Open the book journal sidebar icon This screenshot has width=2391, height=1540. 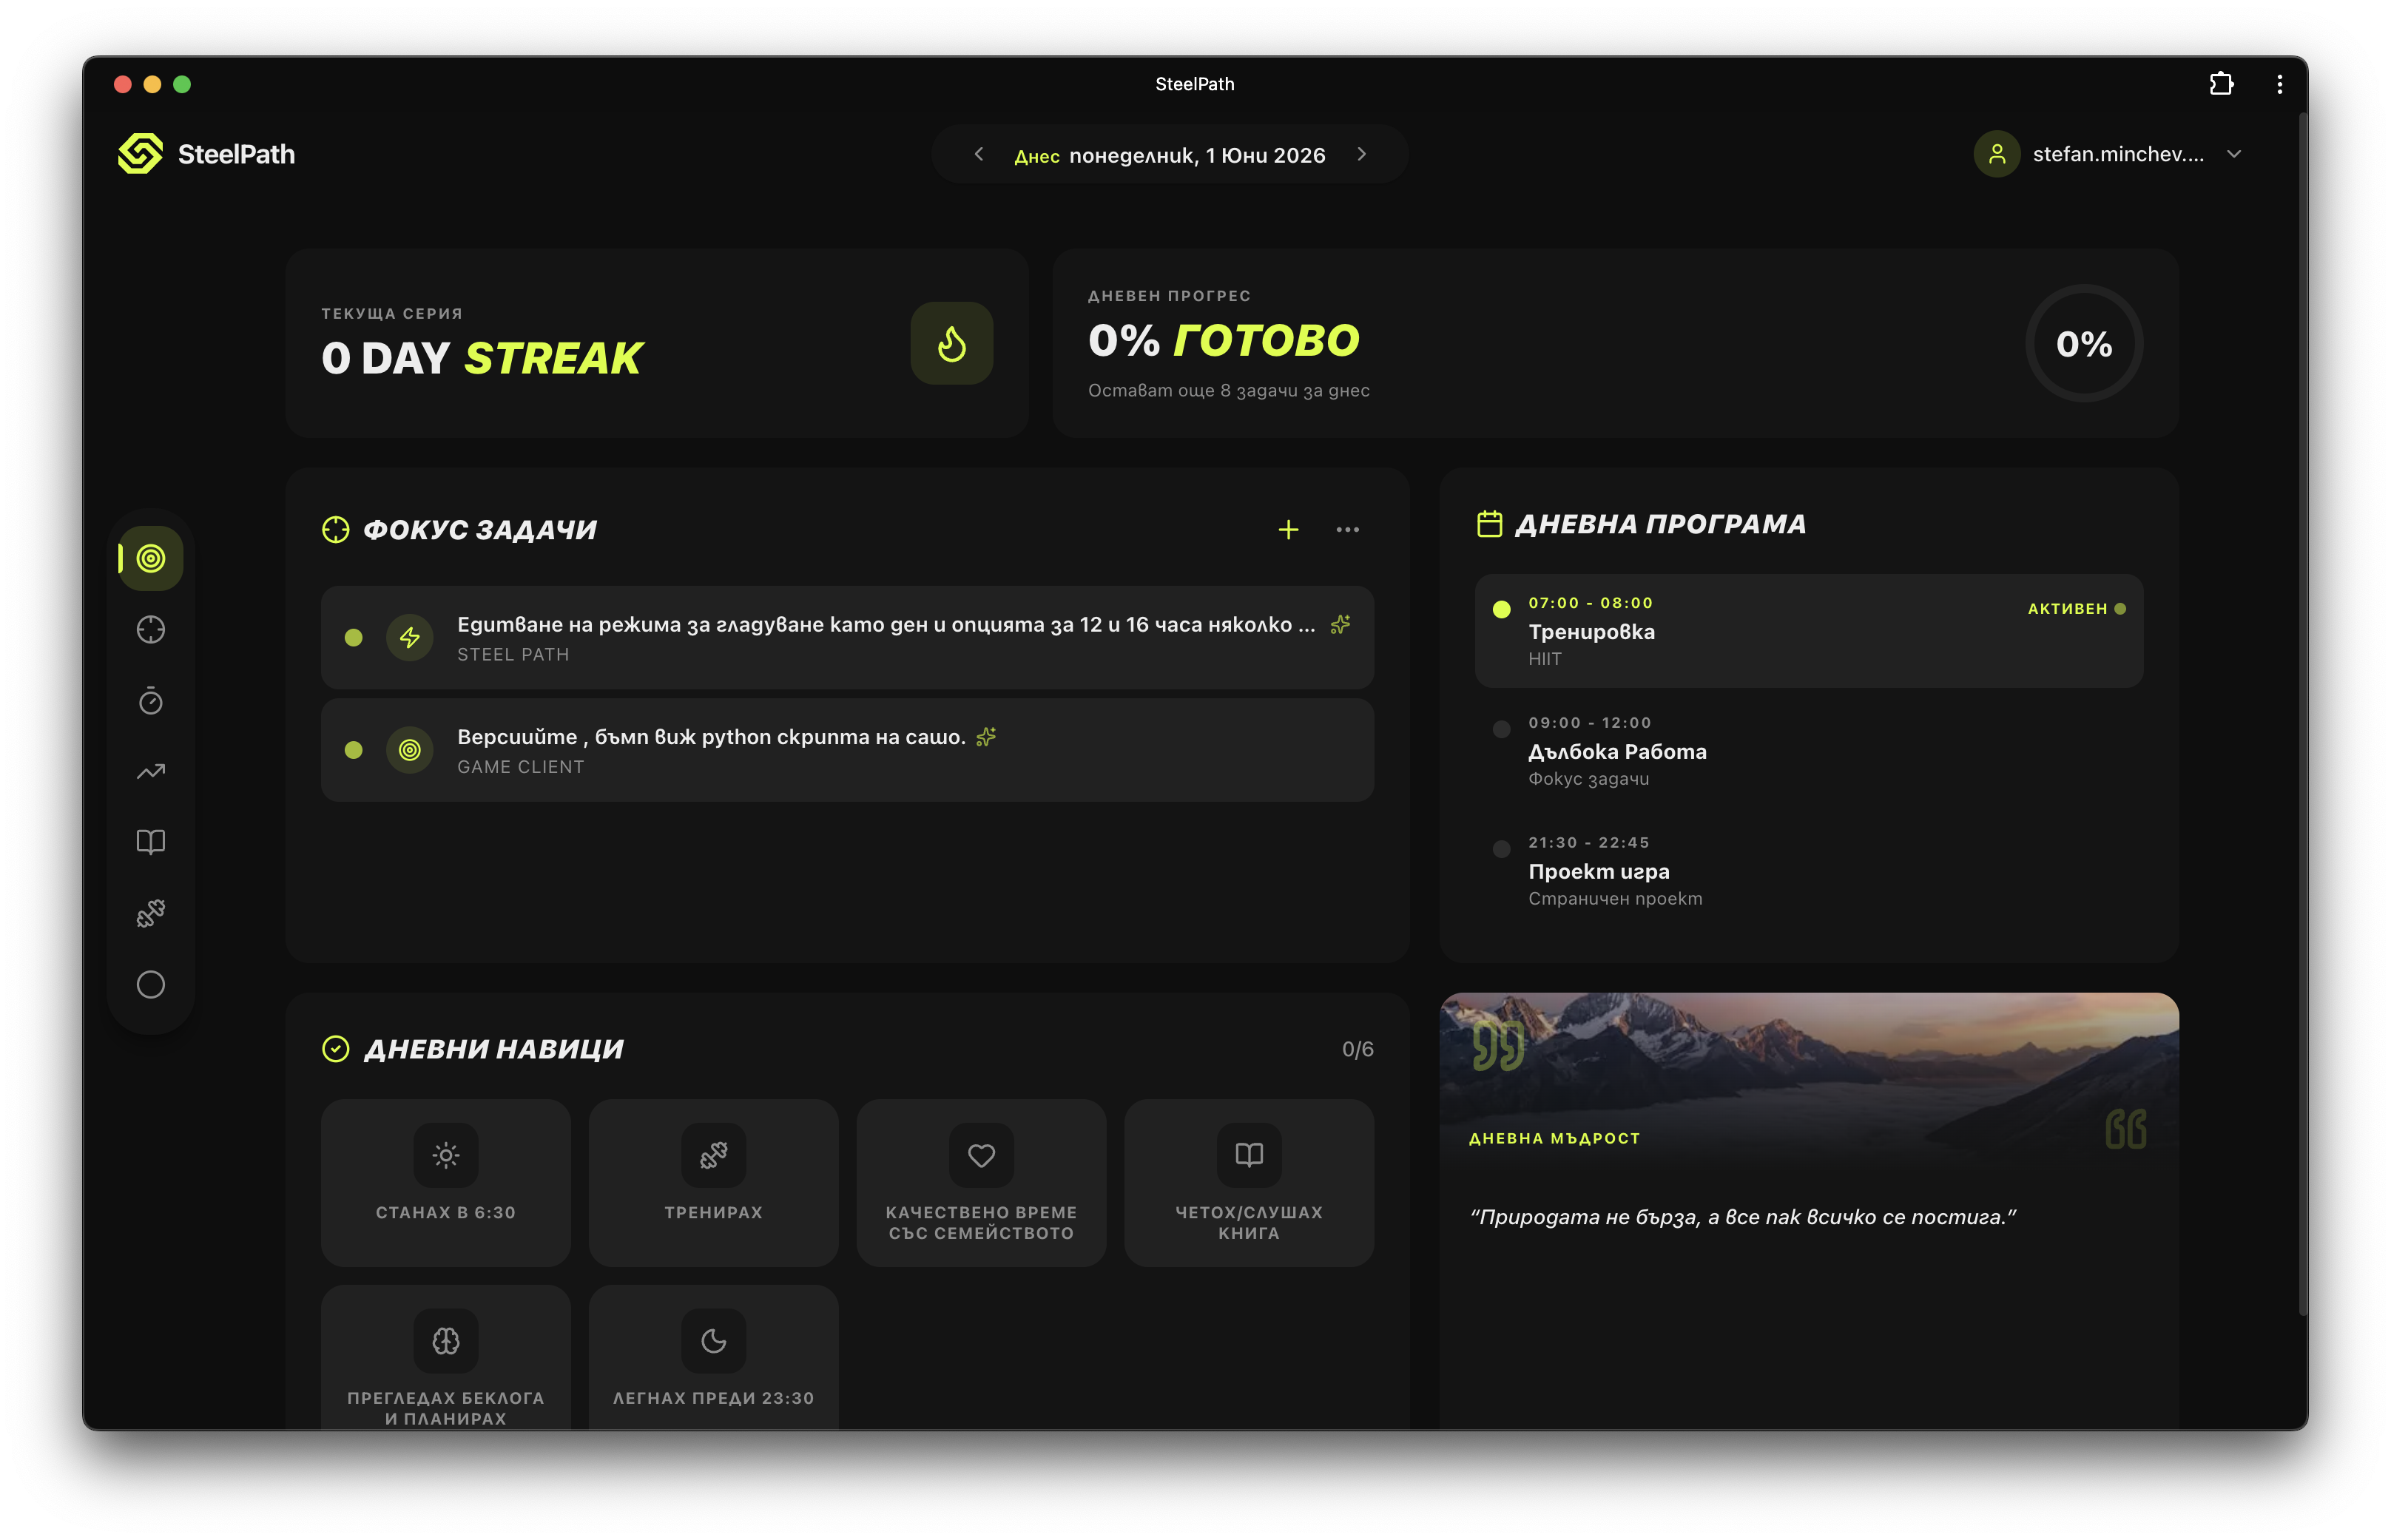151,842
